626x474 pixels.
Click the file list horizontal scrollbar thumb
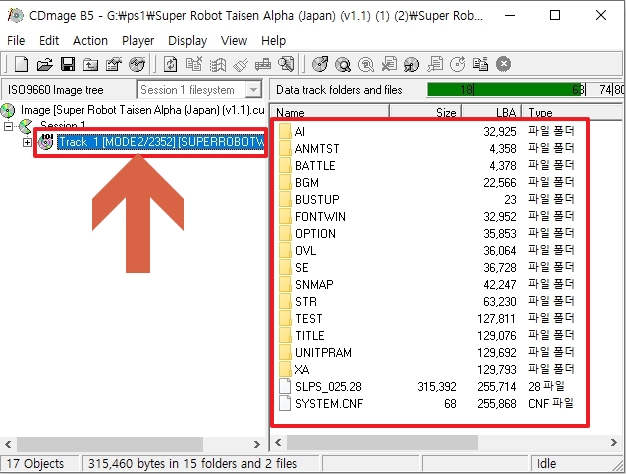tap(382, 442)
